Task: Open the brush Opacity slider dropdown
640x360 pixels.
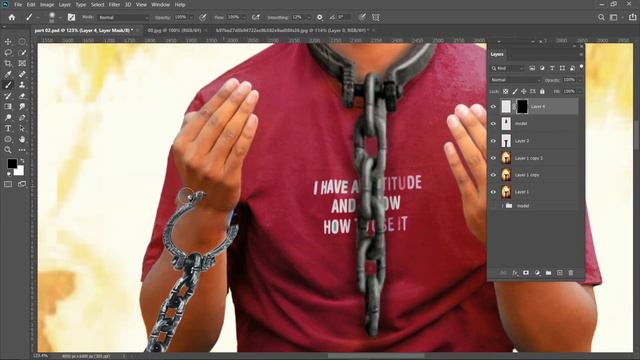Action: 190,17
